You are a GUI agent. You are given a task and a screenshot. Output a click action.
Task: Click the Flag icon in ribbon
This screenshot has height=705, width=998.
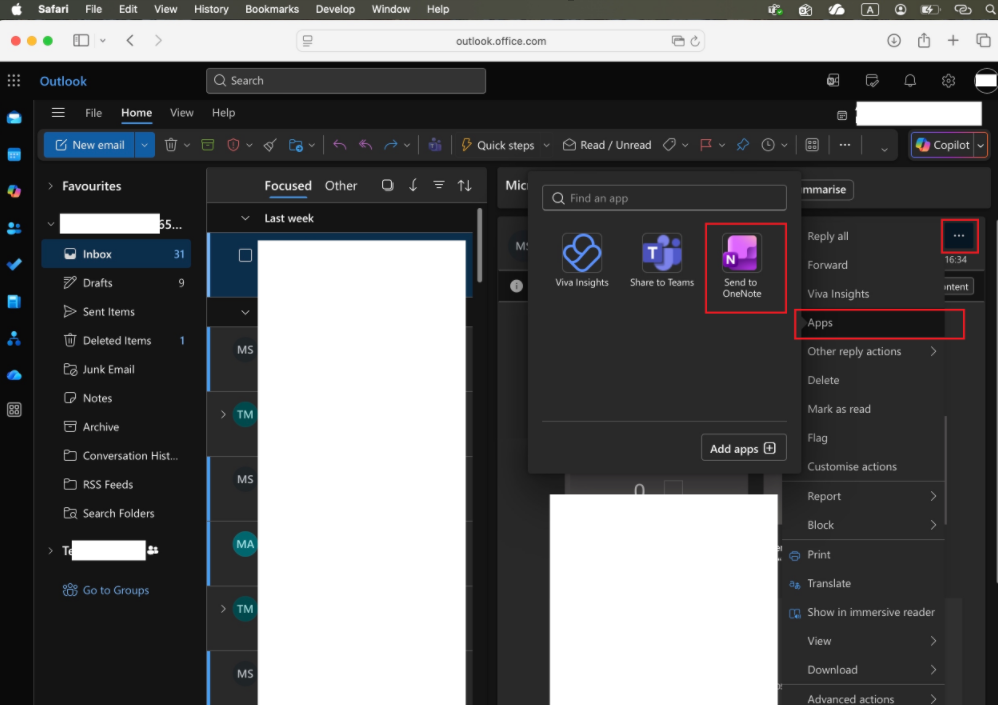(705, 145)
